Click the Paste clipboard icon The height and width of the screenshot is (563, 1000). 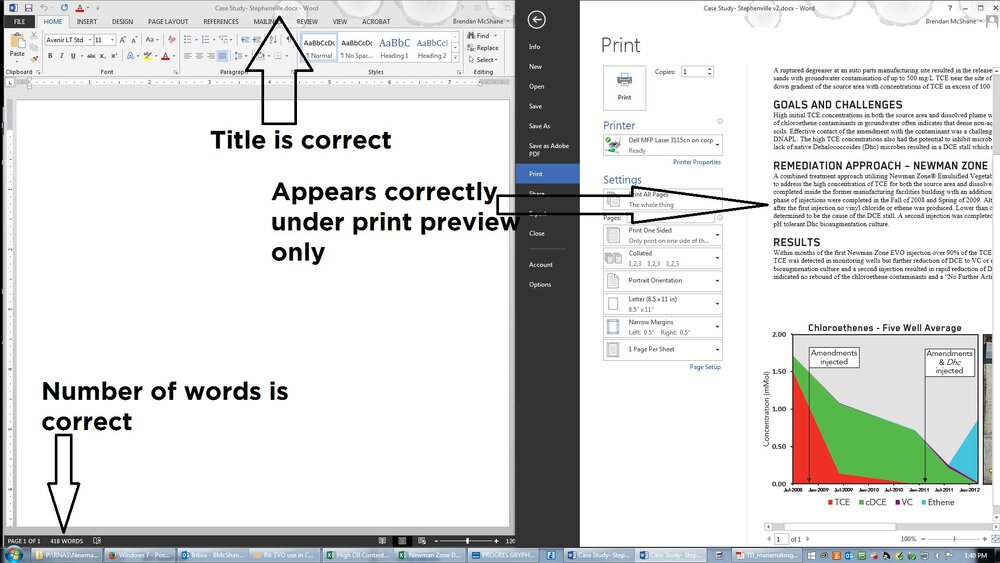pyautogui.click(x=17, y=42)
